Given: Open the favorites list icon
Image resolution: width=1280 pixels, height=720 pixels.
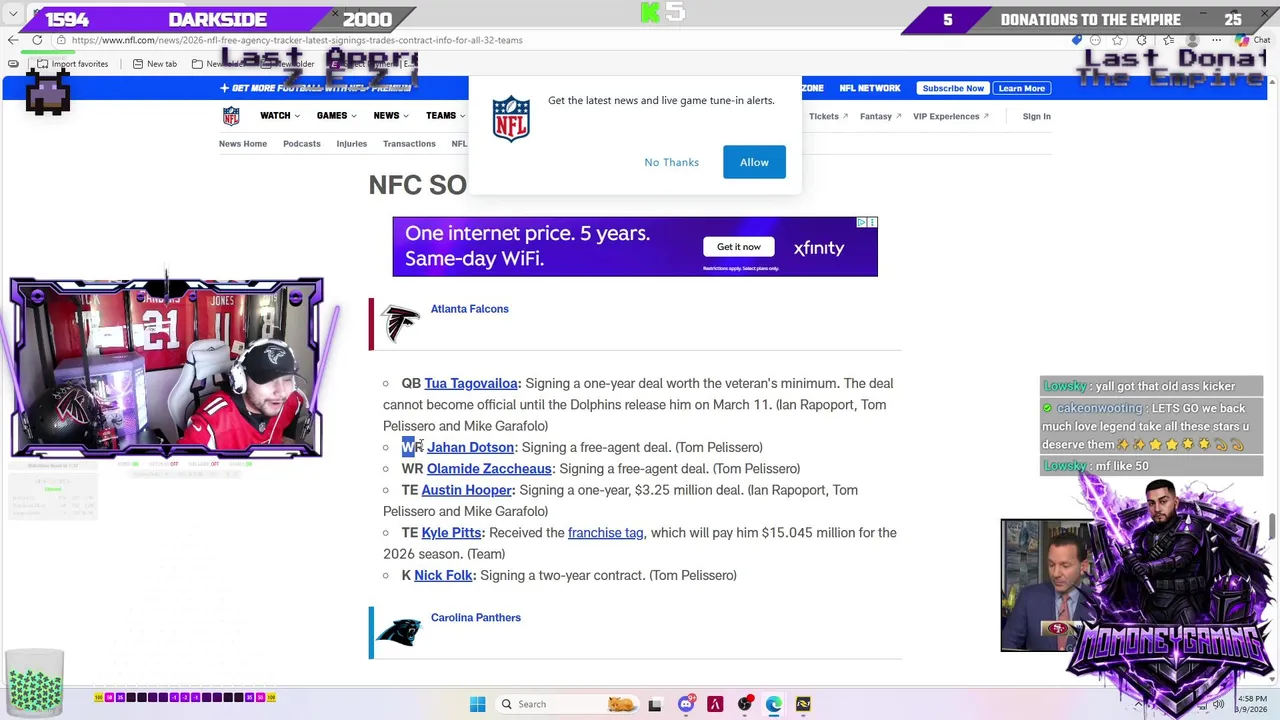Looking at the screenshot, I should tap(1169, 40).
